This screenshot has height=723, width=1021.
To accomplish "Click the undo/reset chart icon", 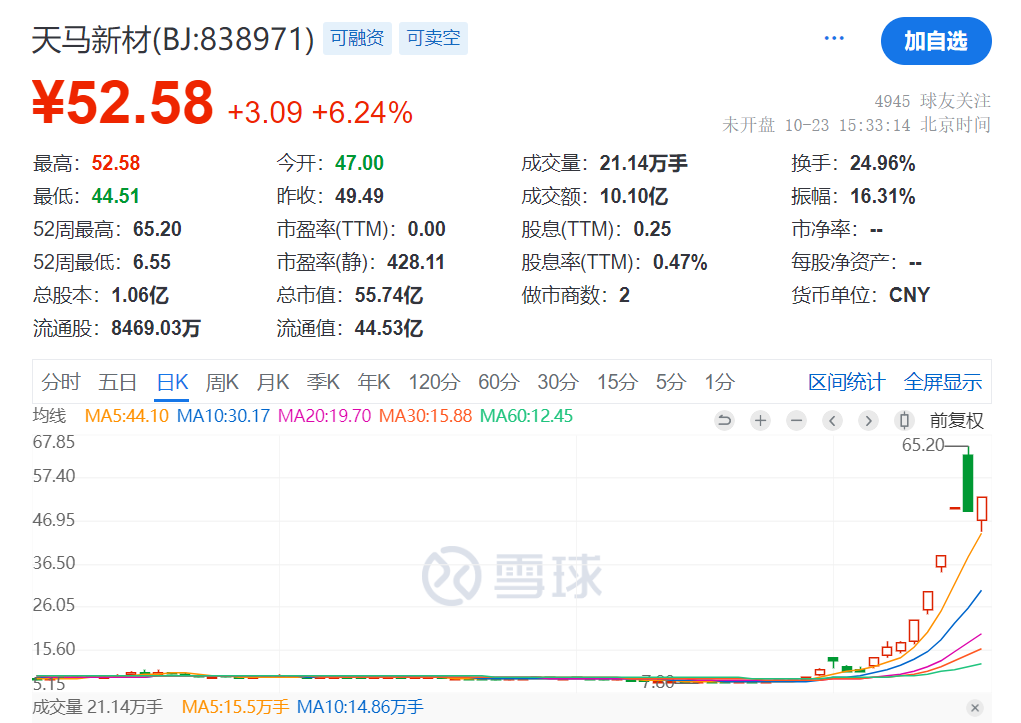I will pyautogui.click(x=724, y=421).
